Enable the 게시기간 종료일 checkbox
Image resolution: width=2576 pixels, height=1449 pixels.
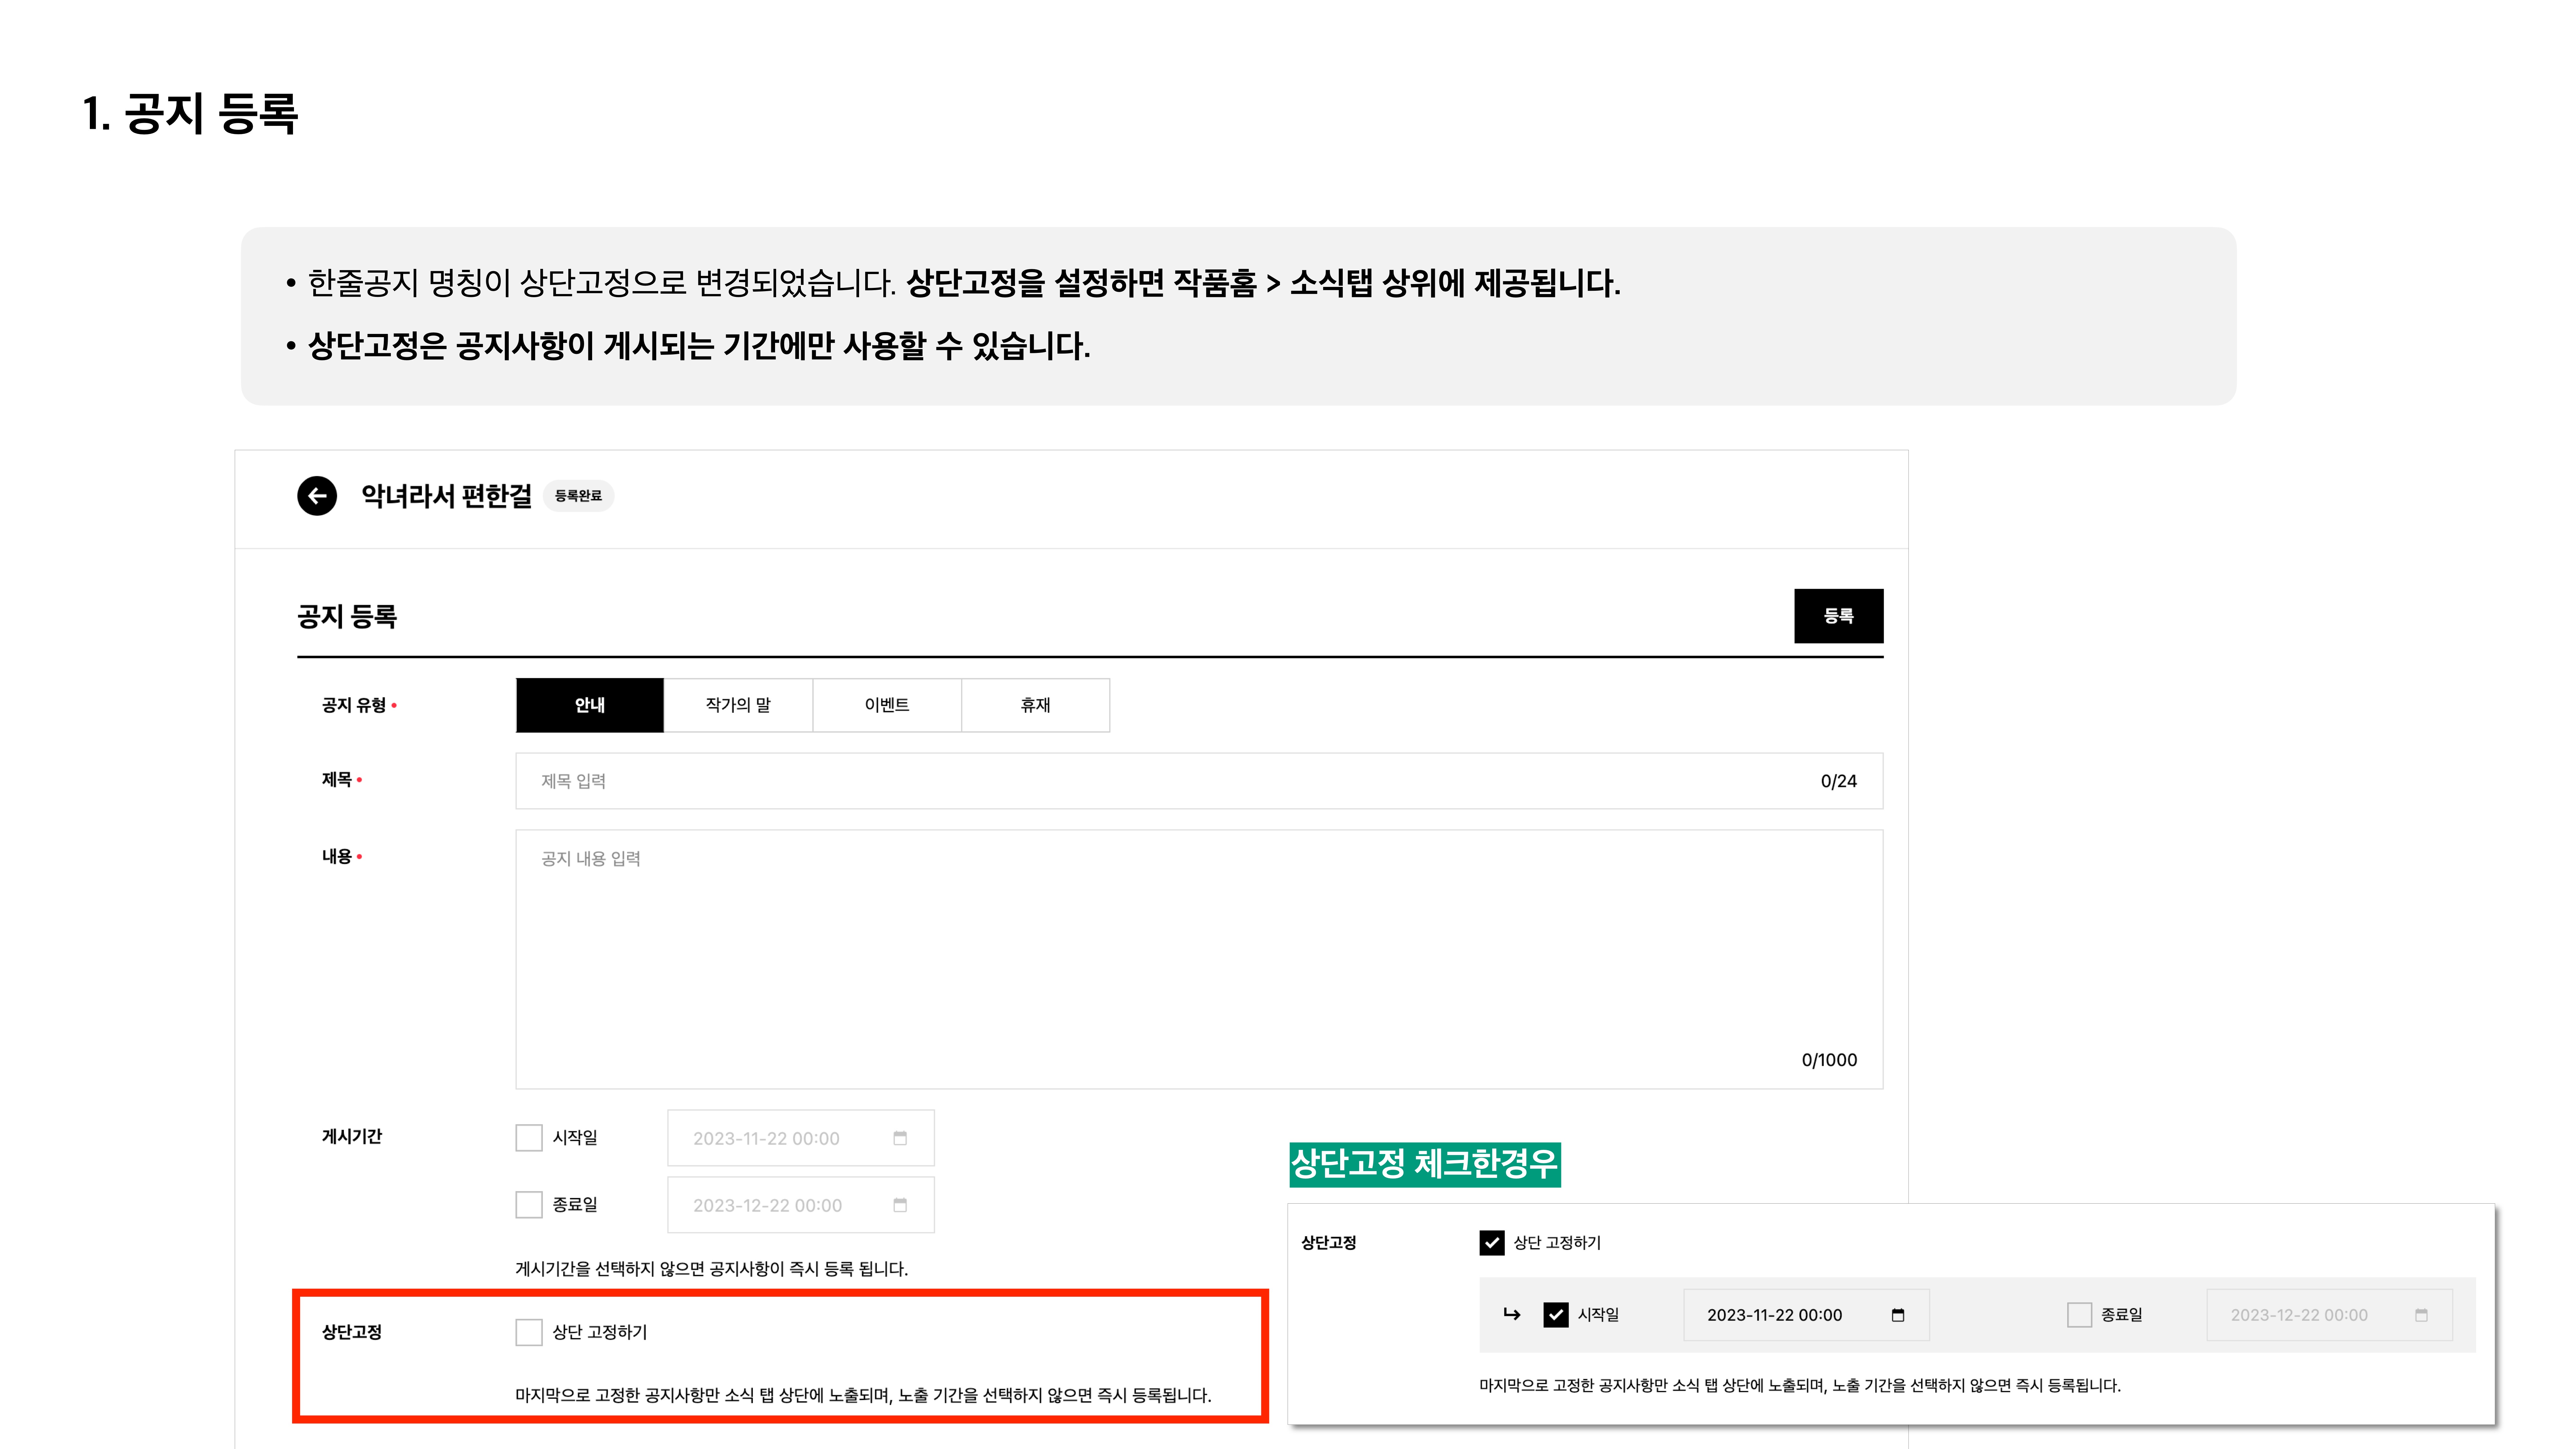coord(529,1205)
